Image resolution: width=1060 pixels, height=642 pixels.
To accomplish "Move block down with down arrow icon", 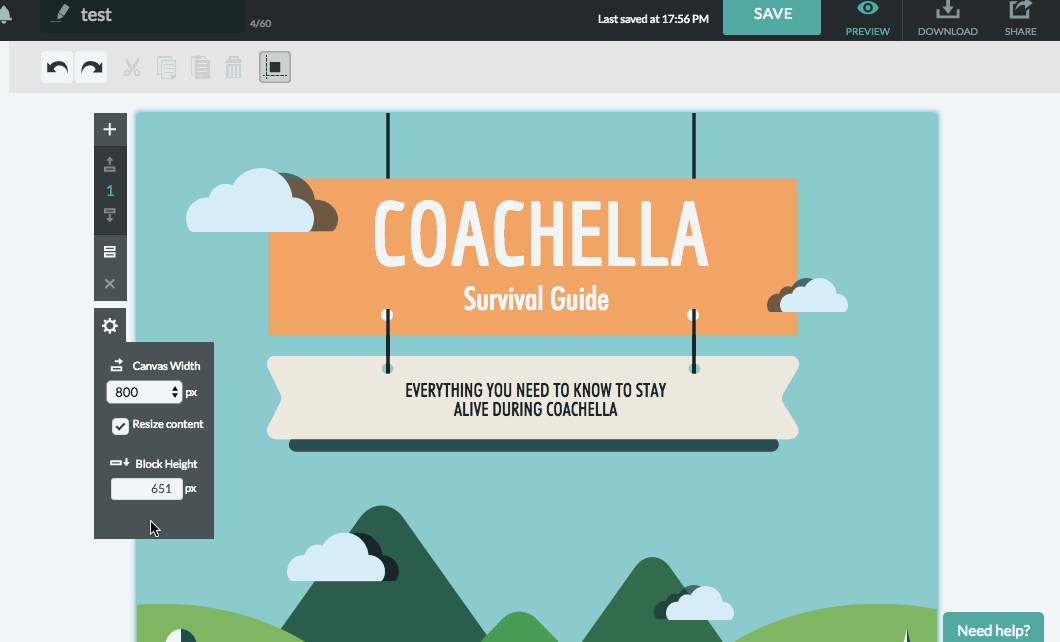I will tap(110, 216).
